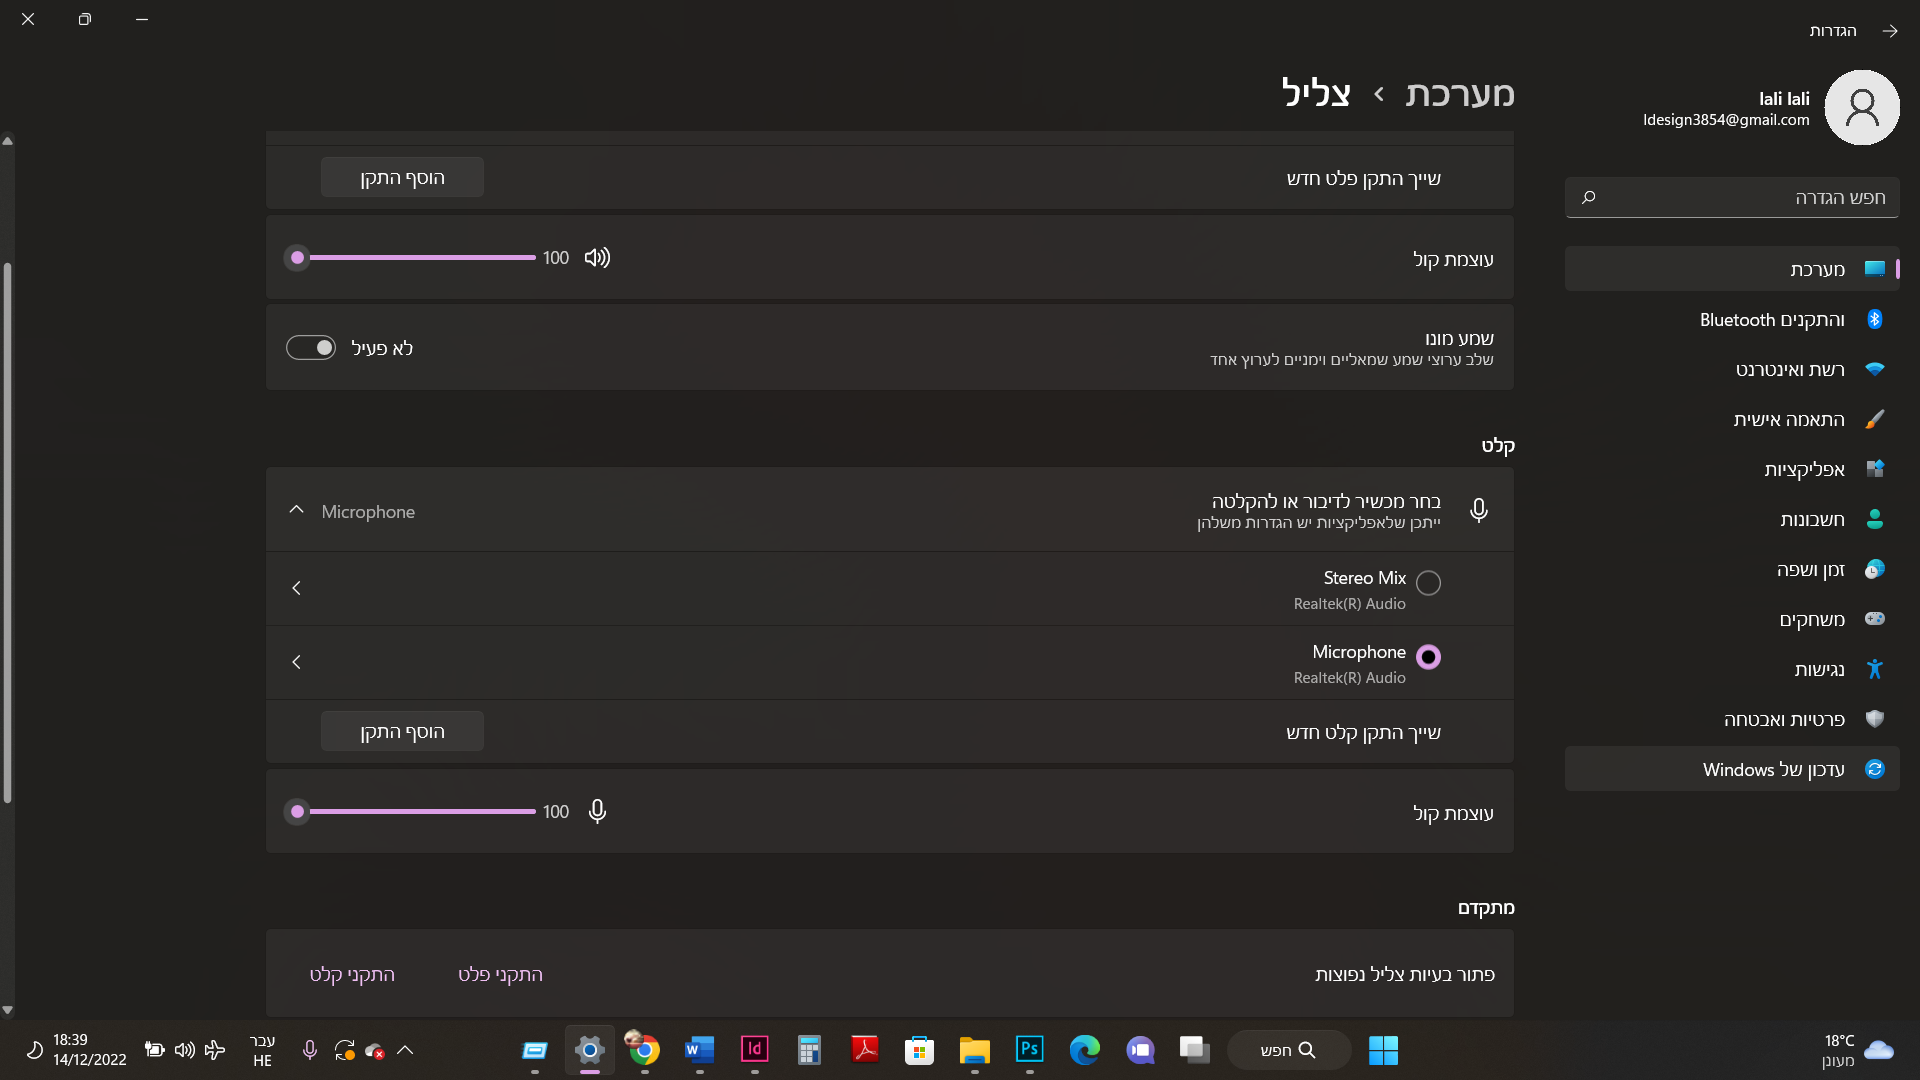Mute output using the speaker volume icon
The width and height of the screenshot is (1920, 1080).
[x=597, y=258]
